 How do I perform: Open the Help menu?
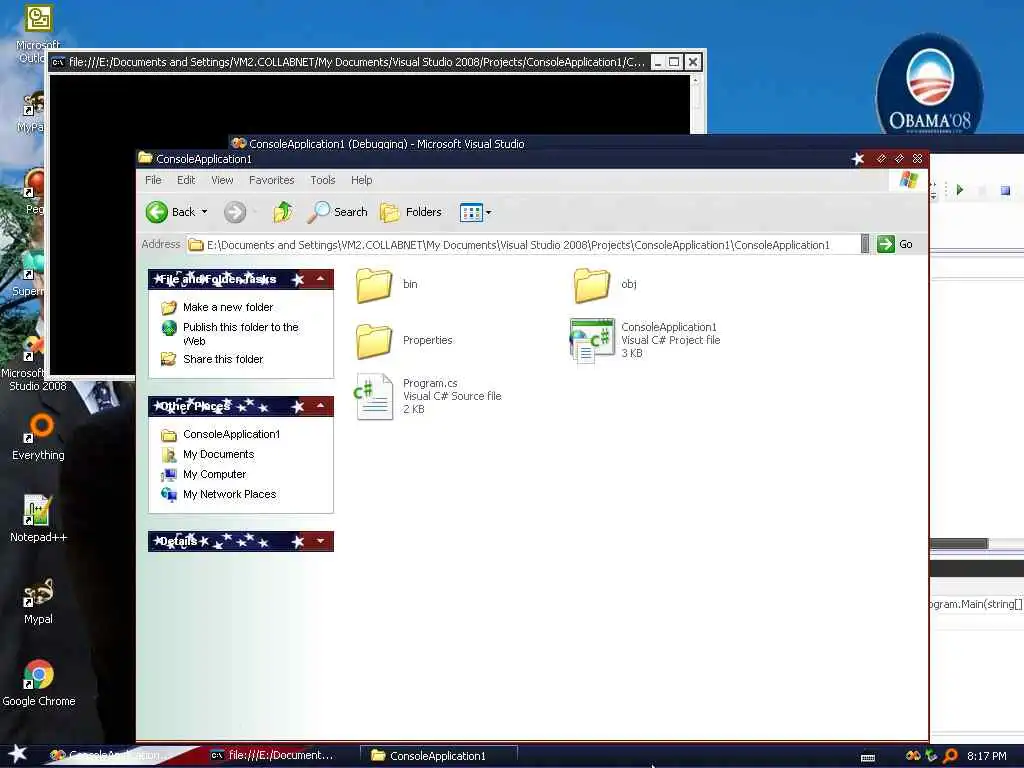tap(361, 180)
